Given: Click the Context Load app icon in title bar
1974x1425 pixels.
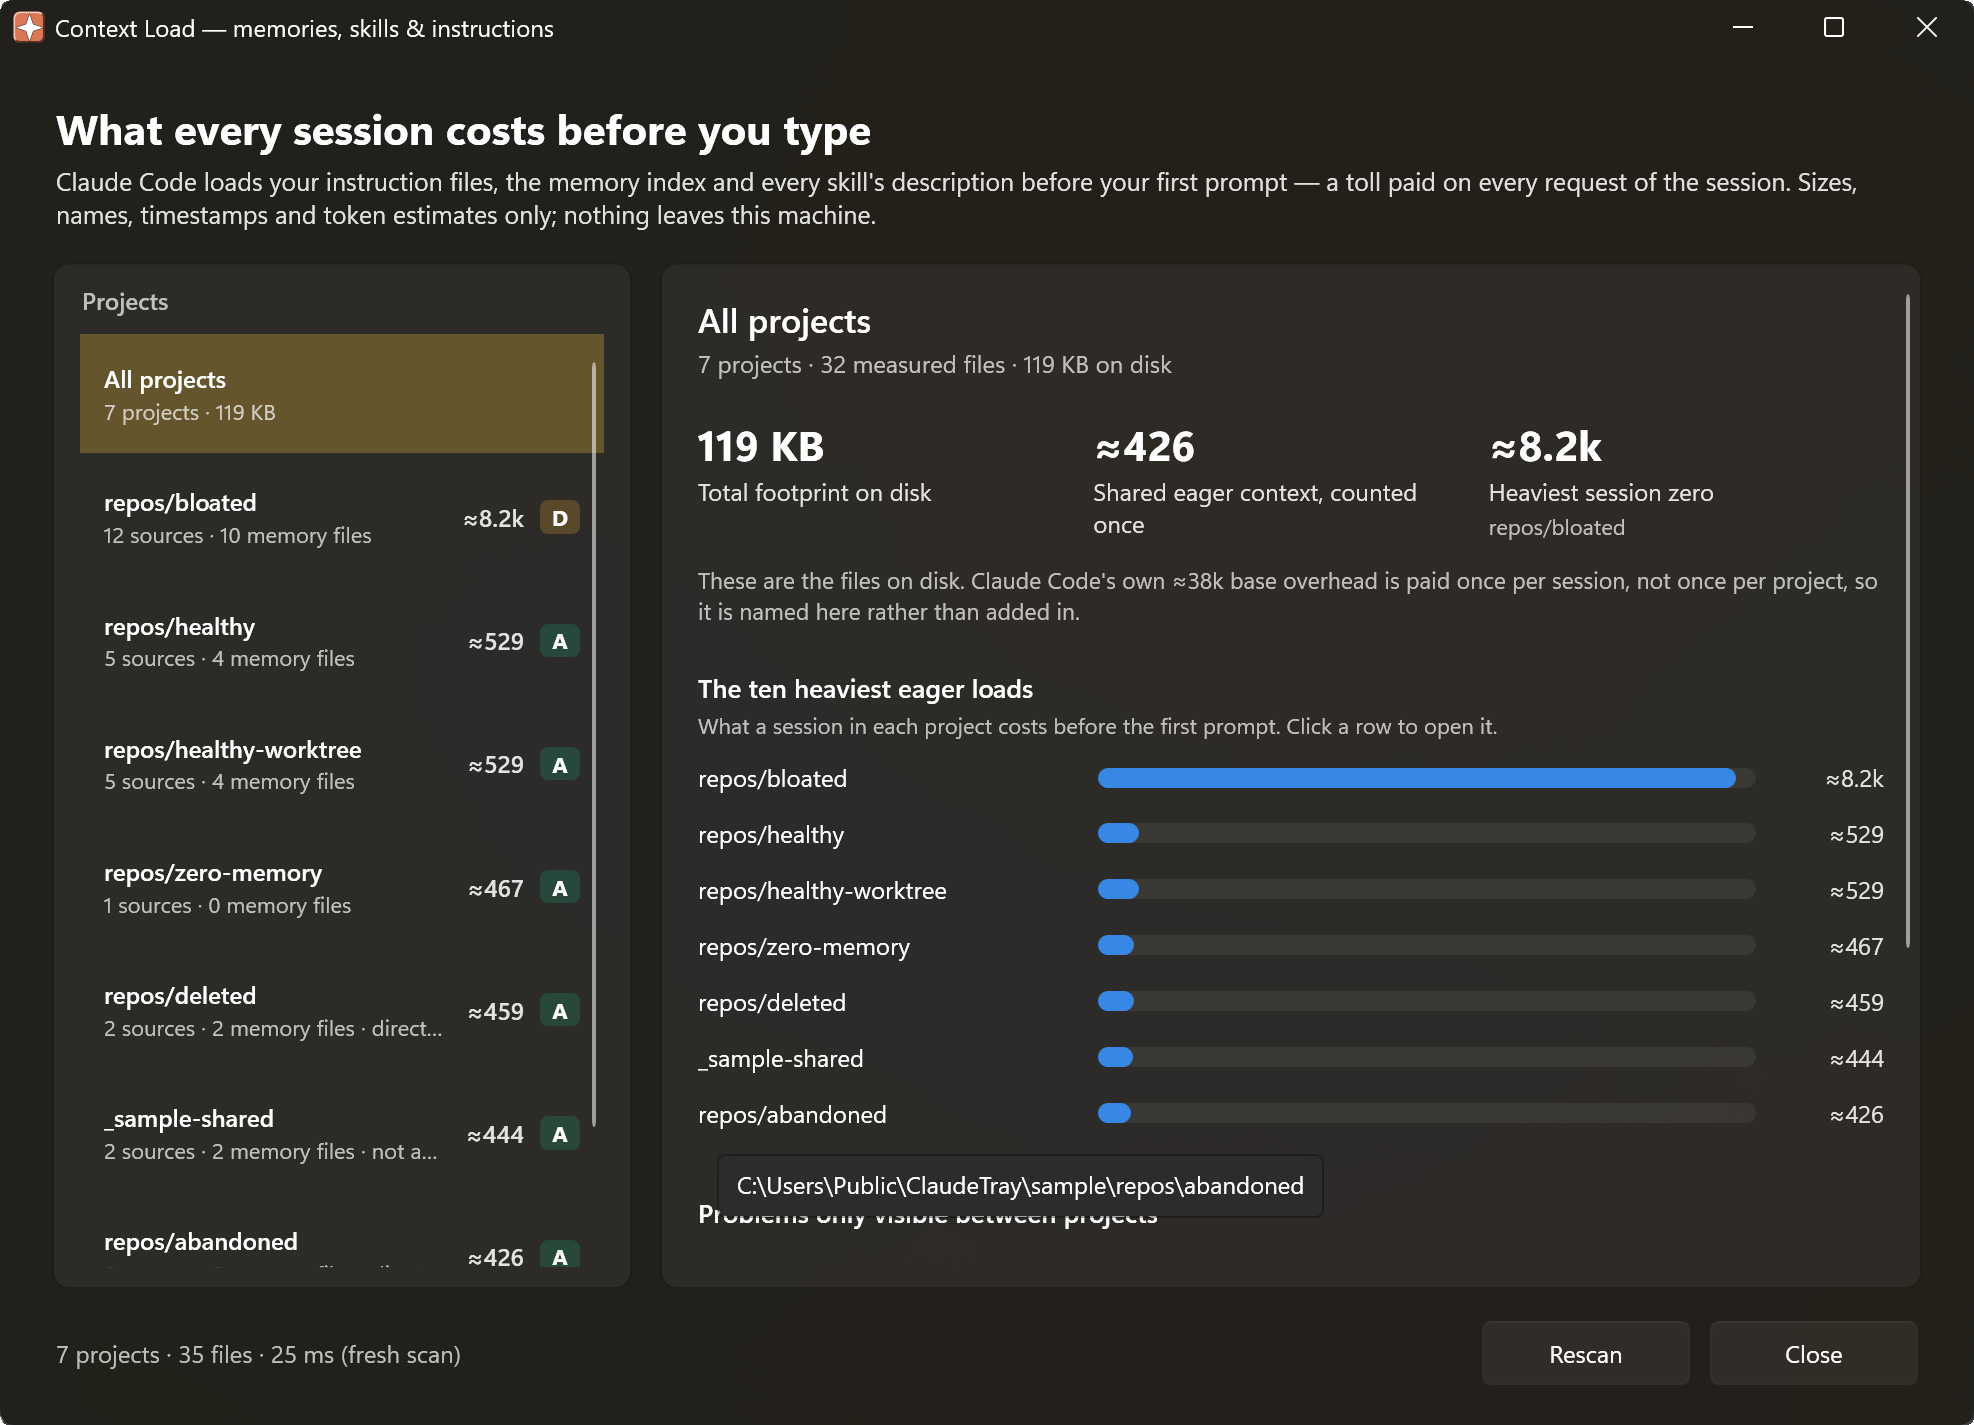Looking at the screenshot, I should coord(28,28).
